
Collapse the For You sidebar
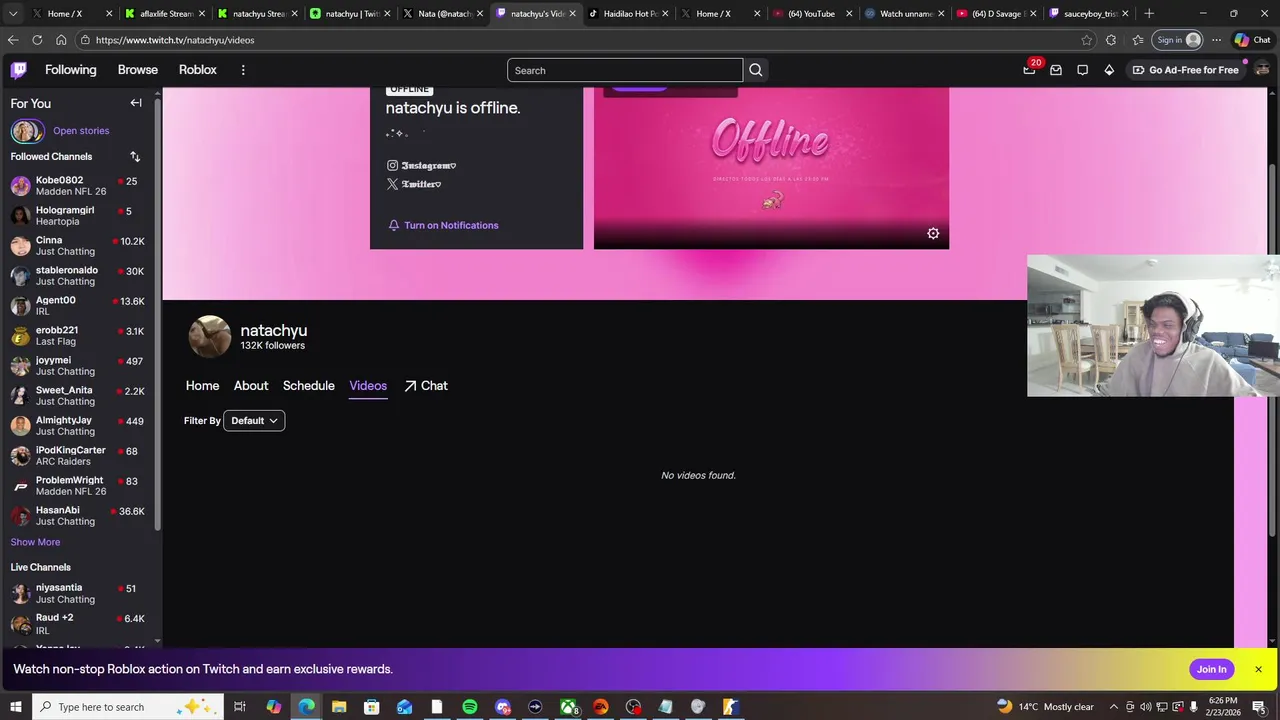pos(136,103)
